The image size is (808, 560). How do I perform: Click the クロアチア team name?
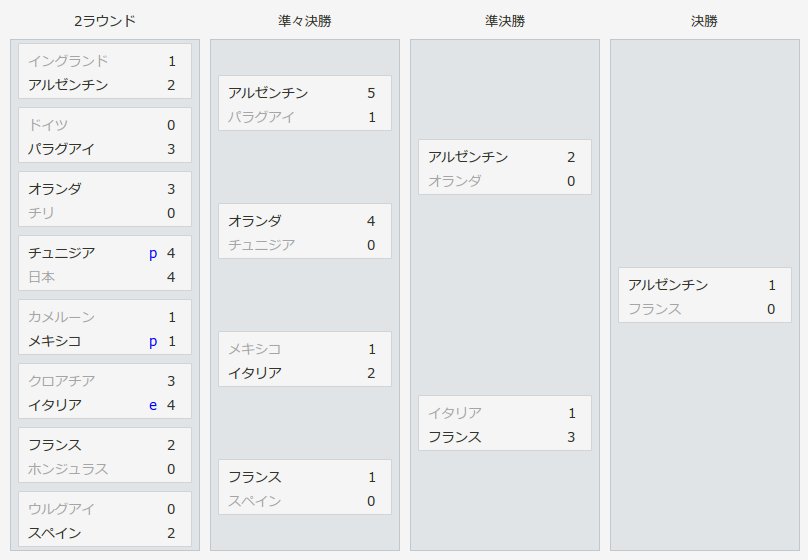click(61, 381)
